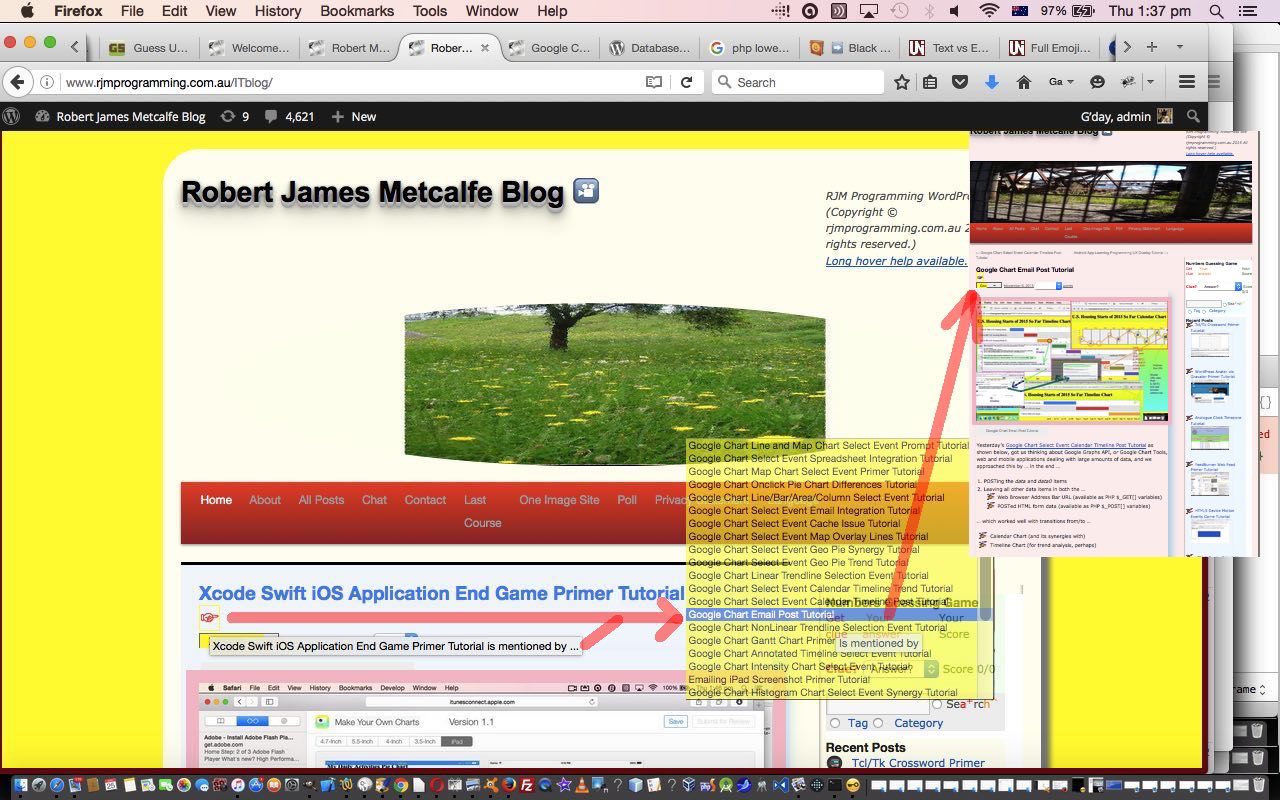
Task: Open the Answer? selector in guessing game
Action: click(903, 669)
